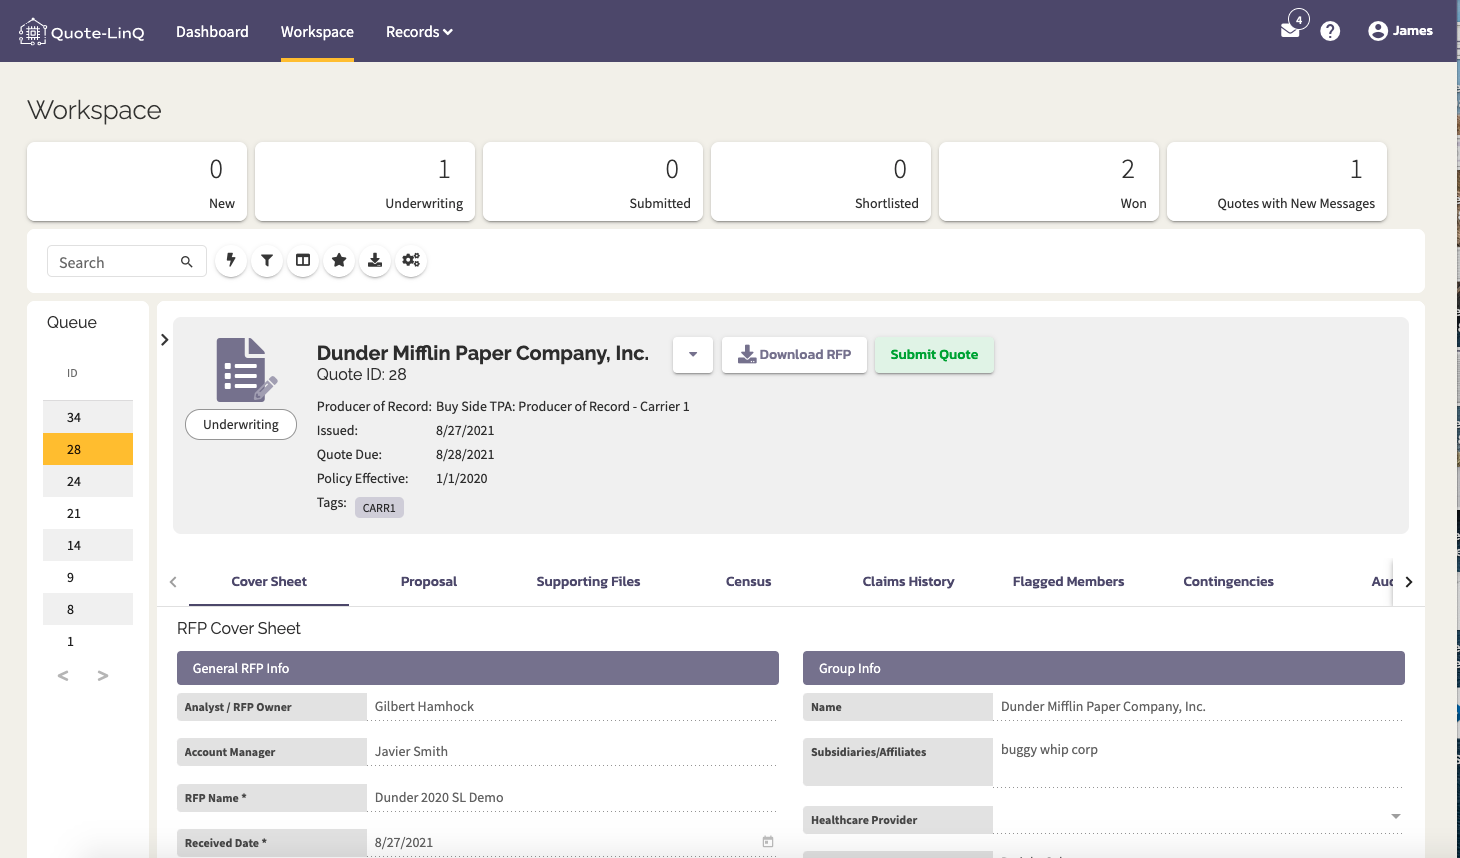1460x858 pixels.
Task: Click the CARR1 tag
Action: click(379, 508)
